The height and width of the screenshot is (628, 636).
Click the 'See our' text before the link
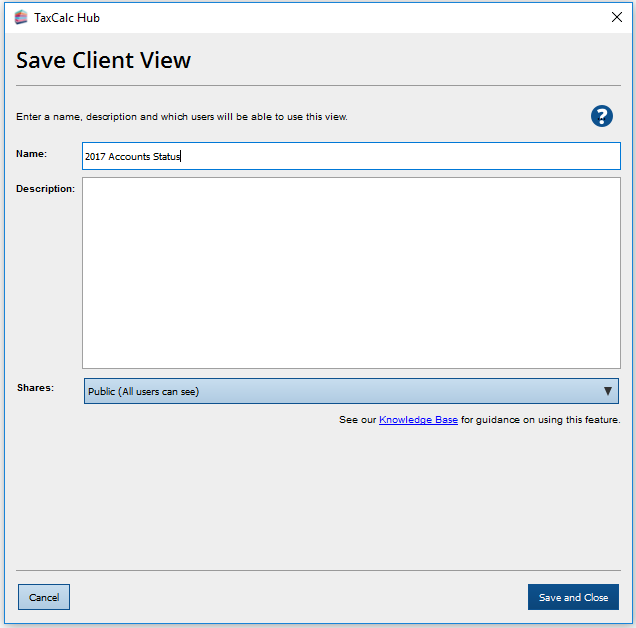[357, 420]
